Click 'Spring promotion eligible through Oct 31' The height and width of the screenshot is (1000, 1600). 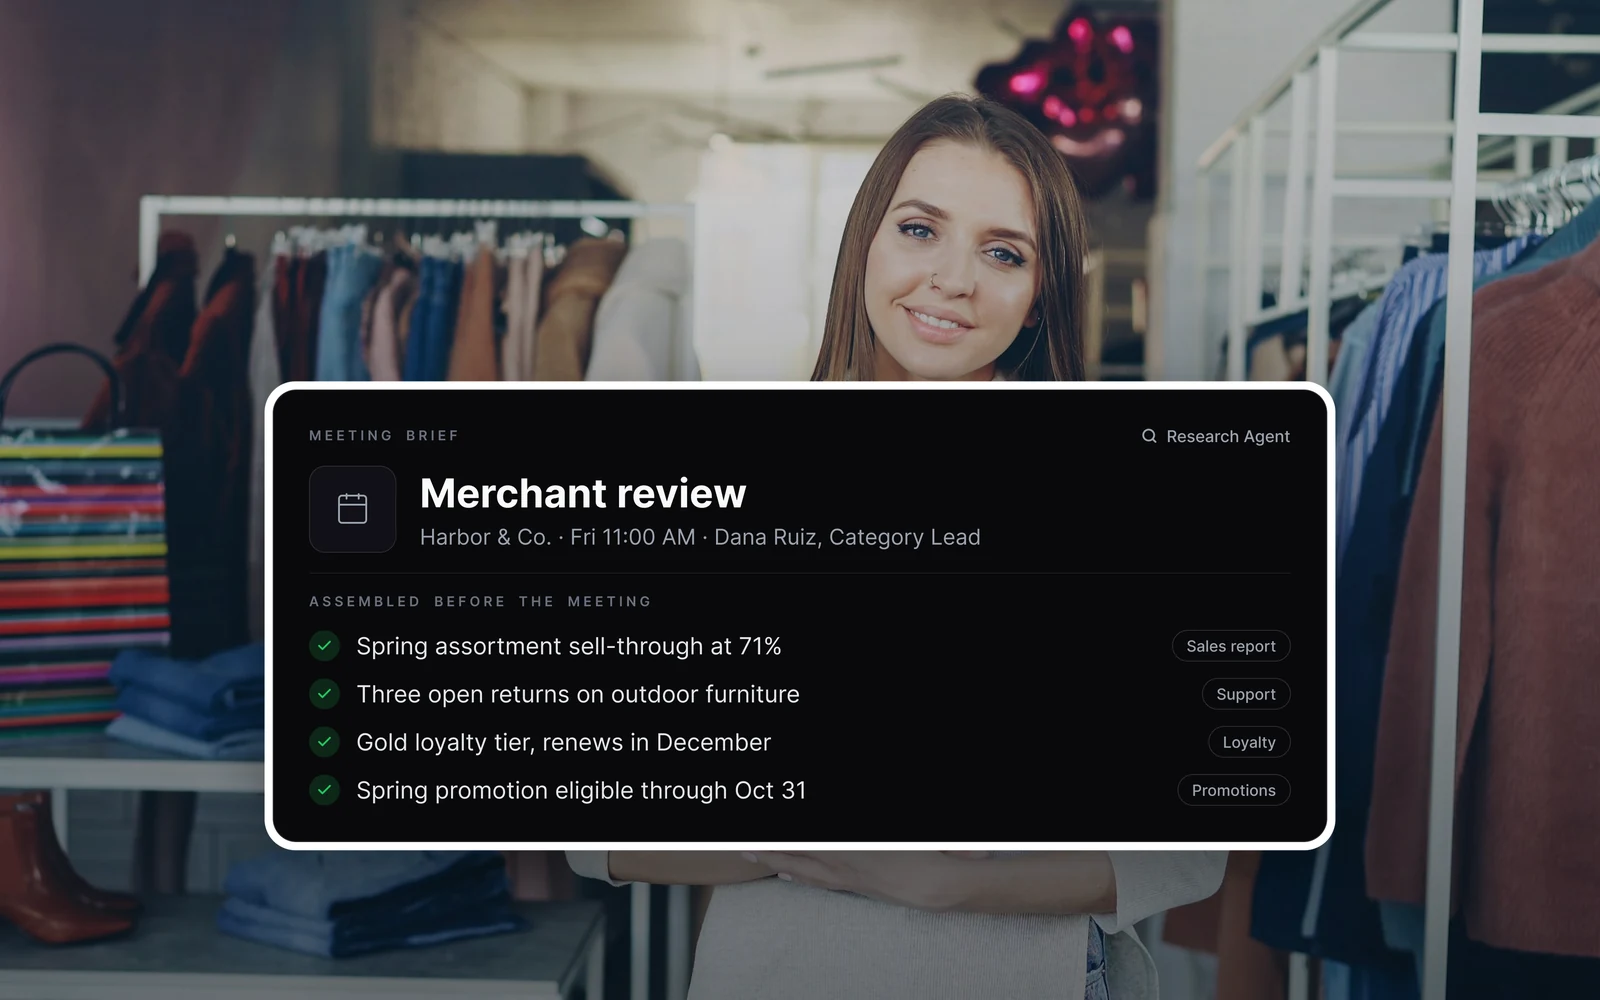click(x=581, y=790)
